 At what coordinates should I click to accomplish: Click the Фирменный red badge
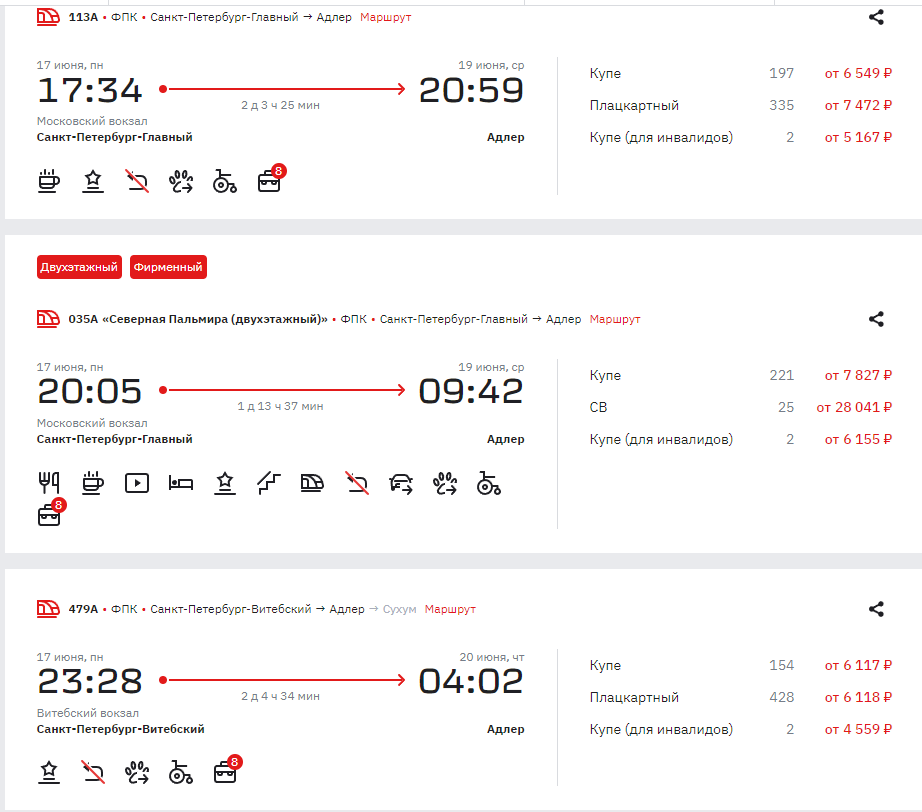click(168, 267)
